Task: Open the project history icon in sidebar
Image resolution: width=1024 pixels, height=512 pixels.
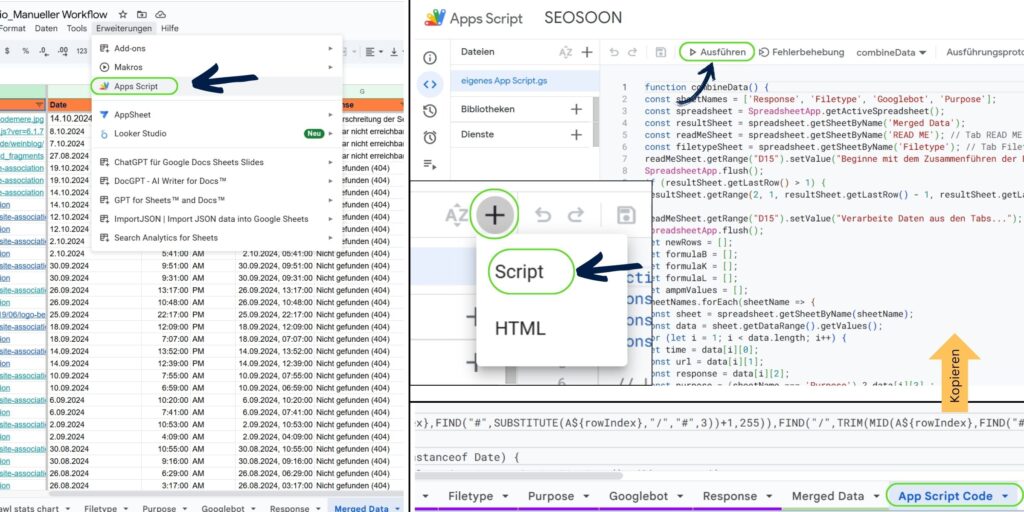Action: [430, 111]
